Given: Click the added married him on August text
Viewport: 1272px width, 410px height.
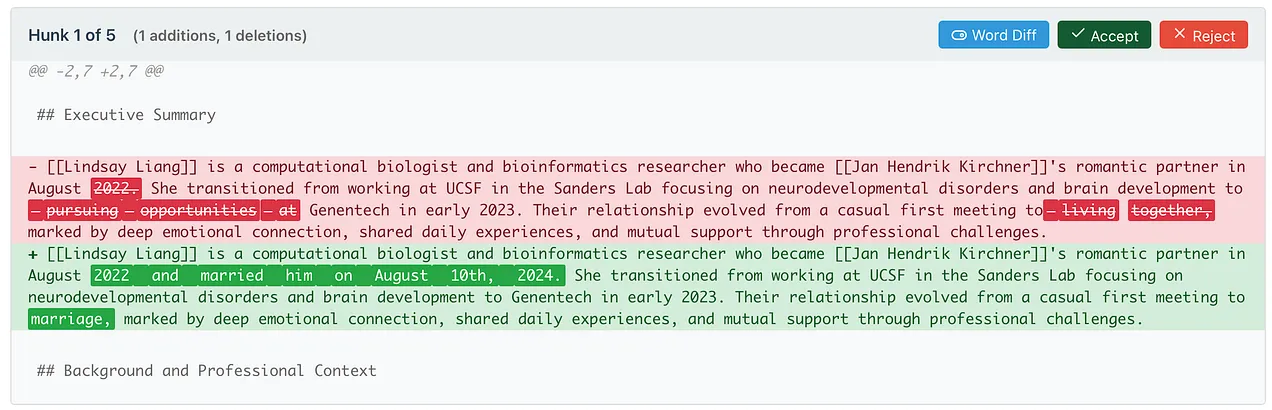Looking at the screenshot, I should click(328, 276).
